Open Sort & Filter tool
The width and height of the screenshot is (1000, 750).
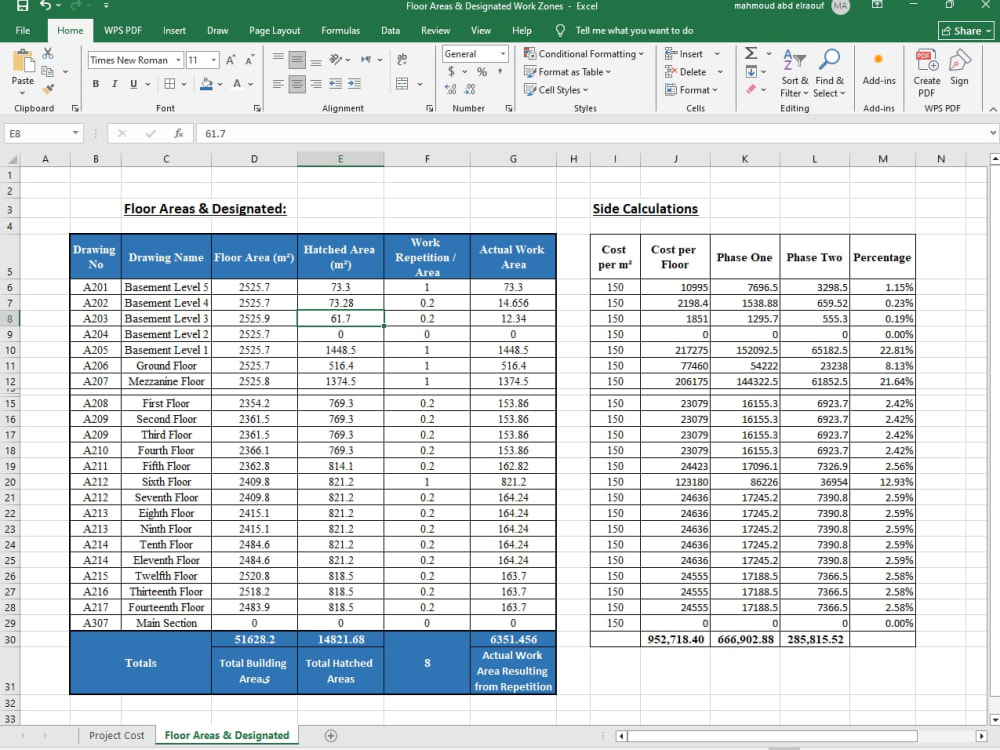(794, 73)
